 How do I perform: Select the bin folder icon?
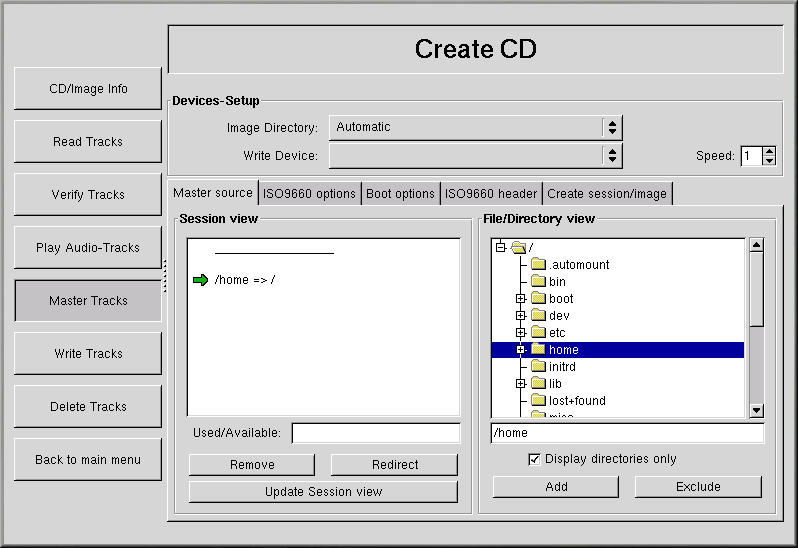[x=538, y=282]
